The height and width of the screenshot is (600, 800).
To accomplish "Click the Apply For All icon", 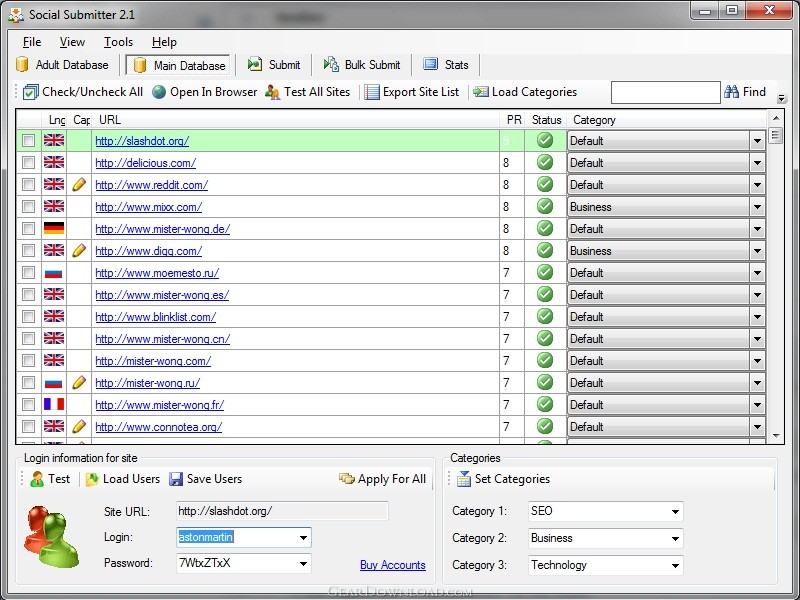I will pos(347,479).
